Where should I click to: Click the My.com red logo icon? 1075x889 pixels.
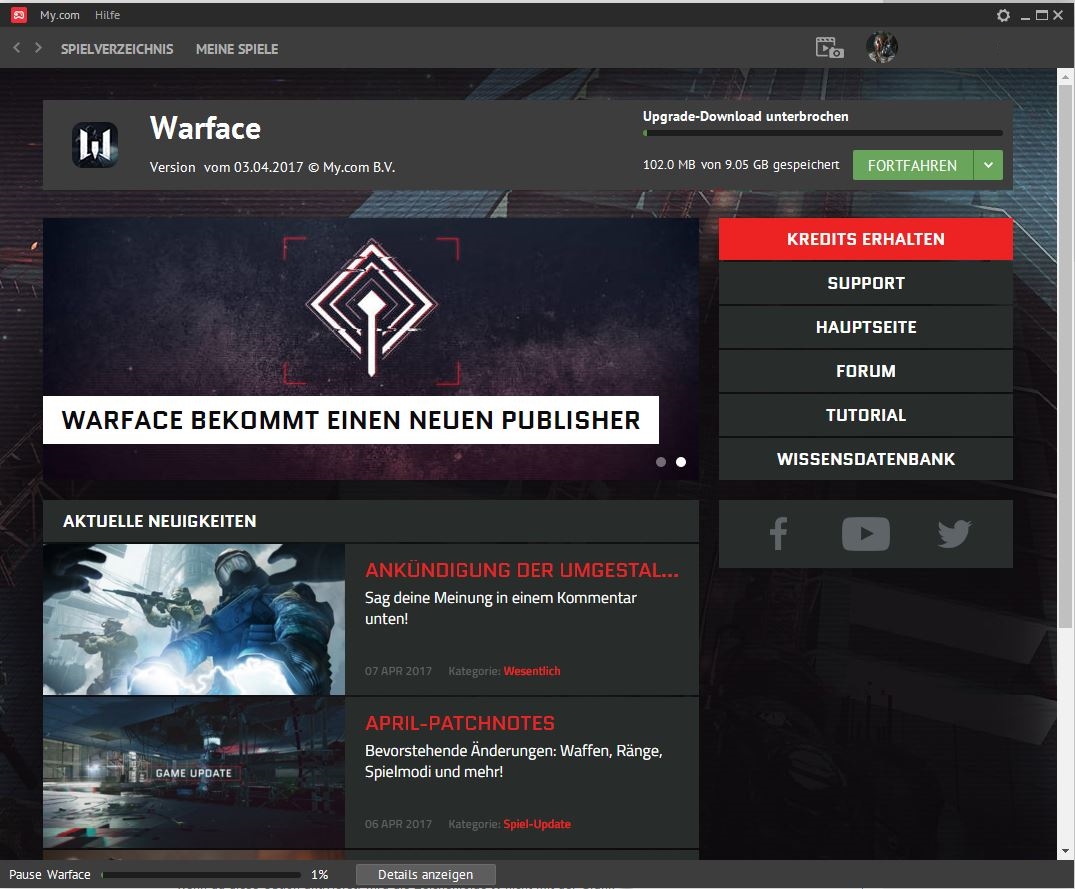click(x=19, y=15)
